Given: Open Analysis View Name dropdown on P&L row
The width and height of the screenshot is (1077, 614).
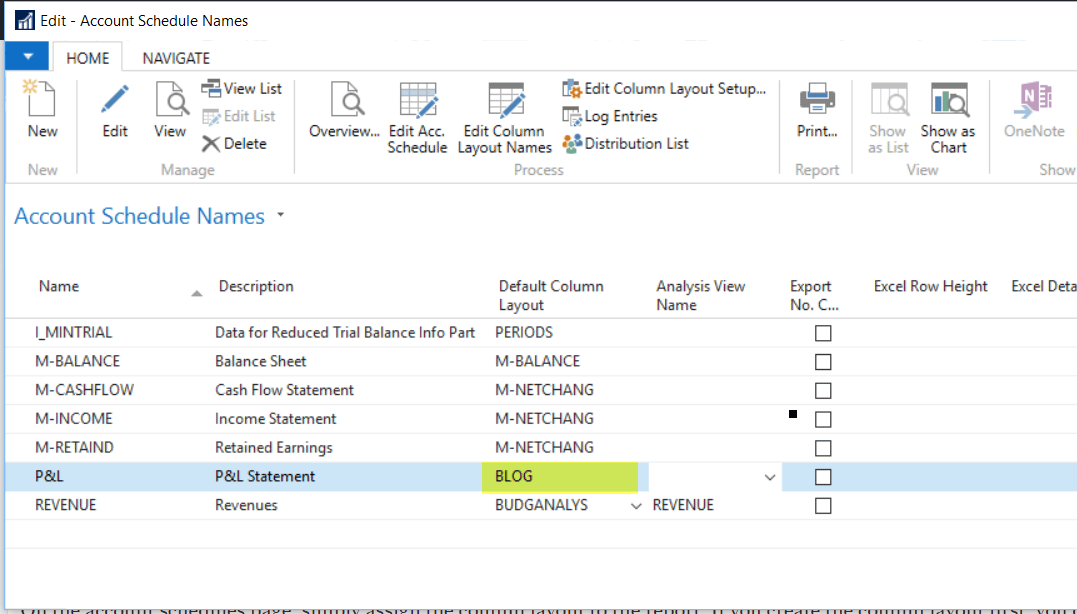Looking at the screenshot, I should 769,477.
